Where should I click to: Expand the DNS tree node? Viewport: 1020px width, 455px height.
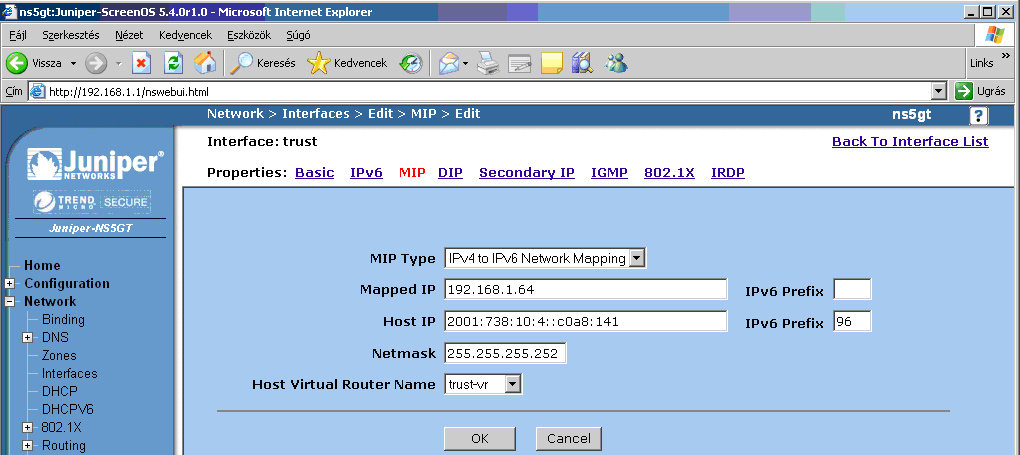27,338
